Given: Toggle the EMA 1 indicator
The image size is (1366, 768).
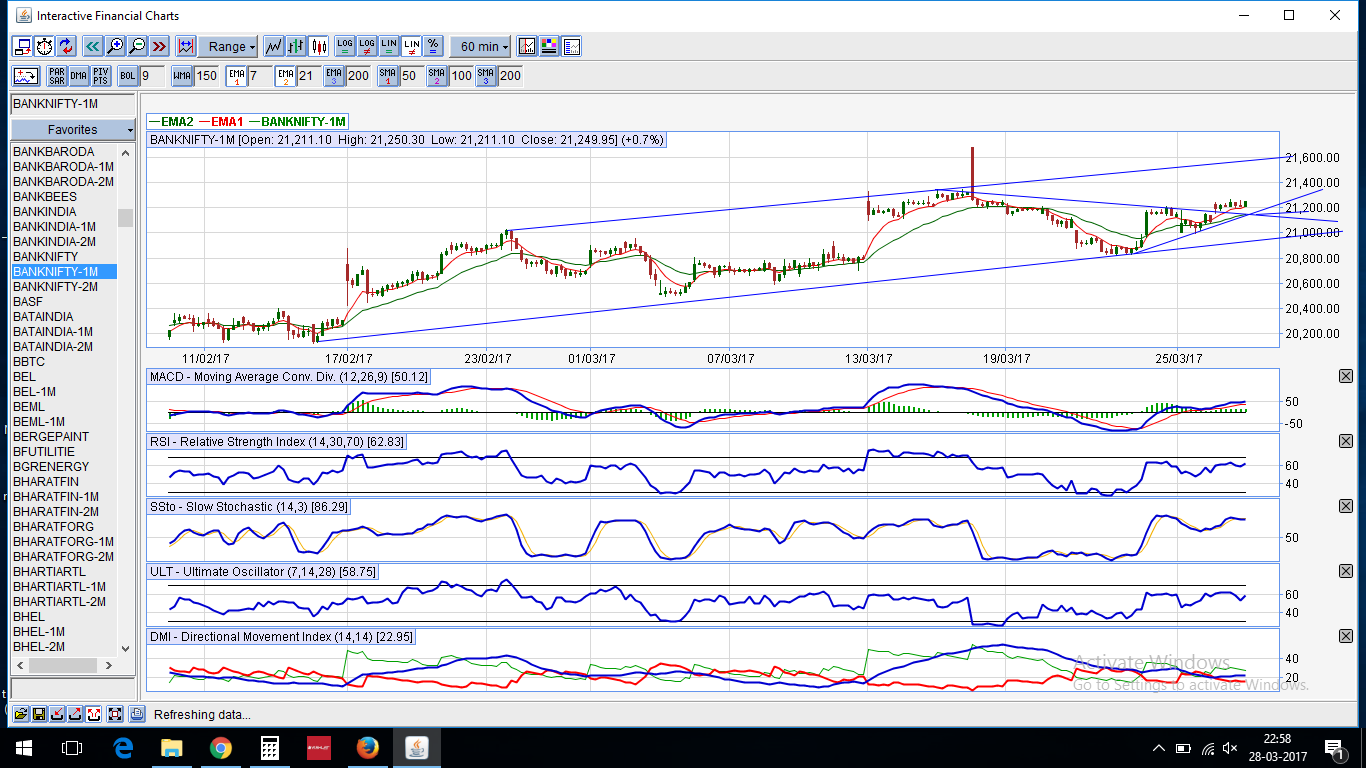Looking at the screenshot, I should point(237,75).
